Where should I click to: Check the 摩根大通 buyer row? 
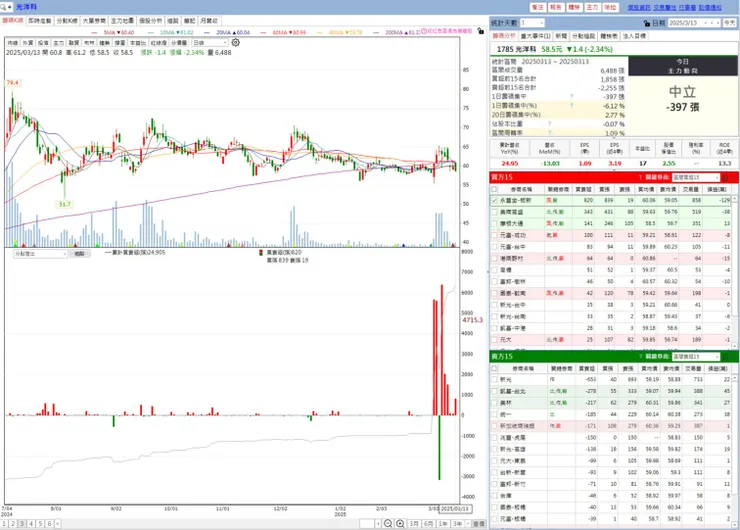coord(494,224)
